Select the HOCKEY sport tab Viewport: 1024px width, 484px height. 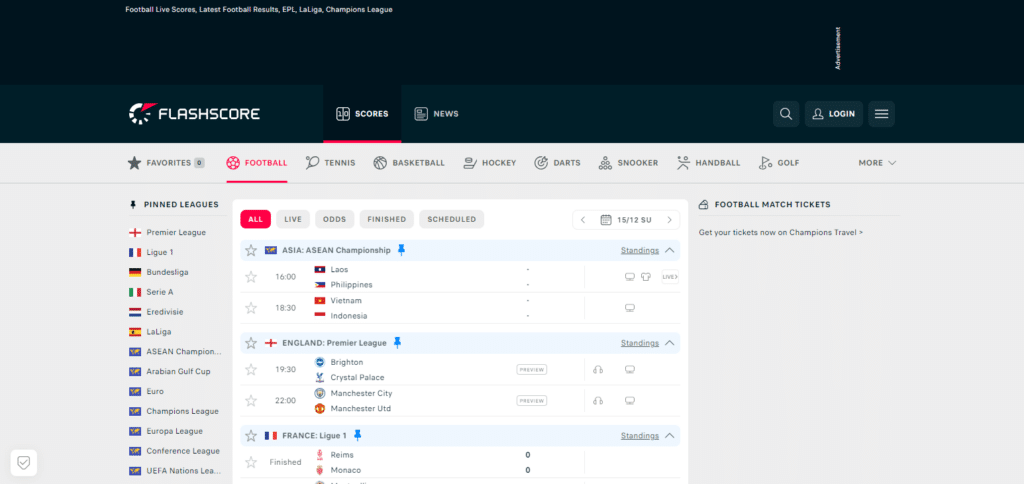pos(490,163)
